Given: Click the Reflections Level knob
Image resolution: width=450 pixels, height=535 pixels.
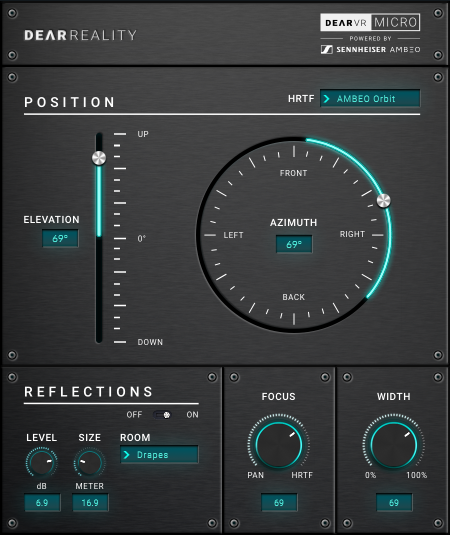Looking at the screenshot, I should (42, 462).
